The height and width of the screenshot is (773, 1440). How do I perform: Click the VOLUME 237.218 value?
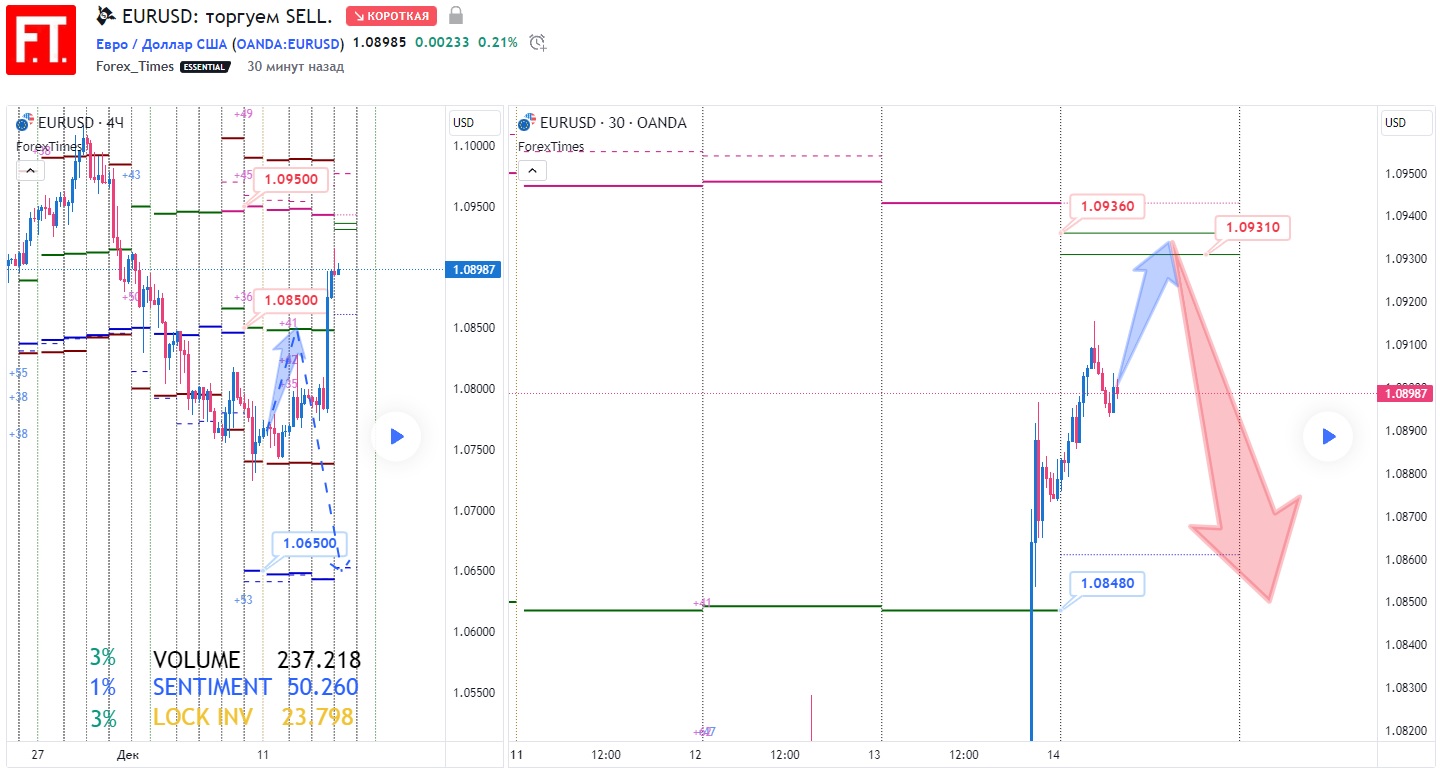point(319,660)
